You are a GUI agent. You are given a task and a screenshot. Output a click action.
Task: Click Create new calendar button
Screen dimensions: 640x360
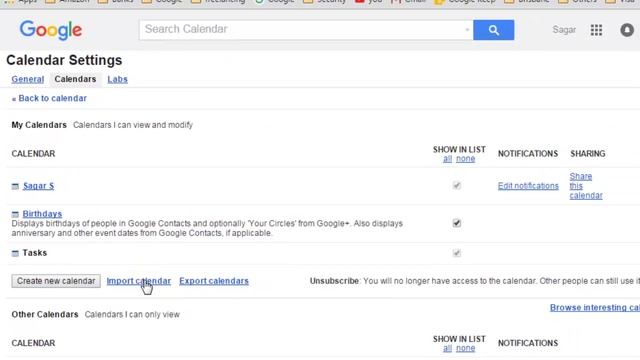56,281
